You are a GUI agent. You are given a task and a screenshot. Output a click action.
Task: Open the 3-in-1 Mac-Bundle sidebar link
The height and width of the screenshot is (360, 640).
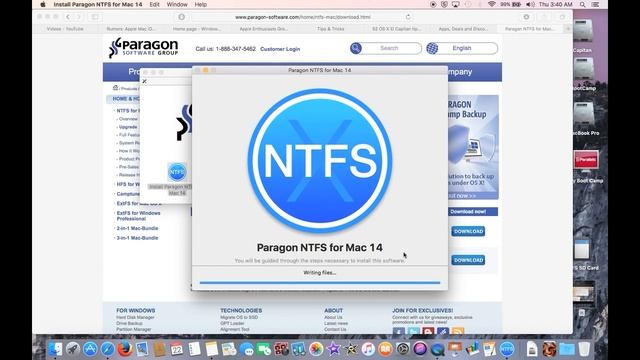[x=137, y=238]
